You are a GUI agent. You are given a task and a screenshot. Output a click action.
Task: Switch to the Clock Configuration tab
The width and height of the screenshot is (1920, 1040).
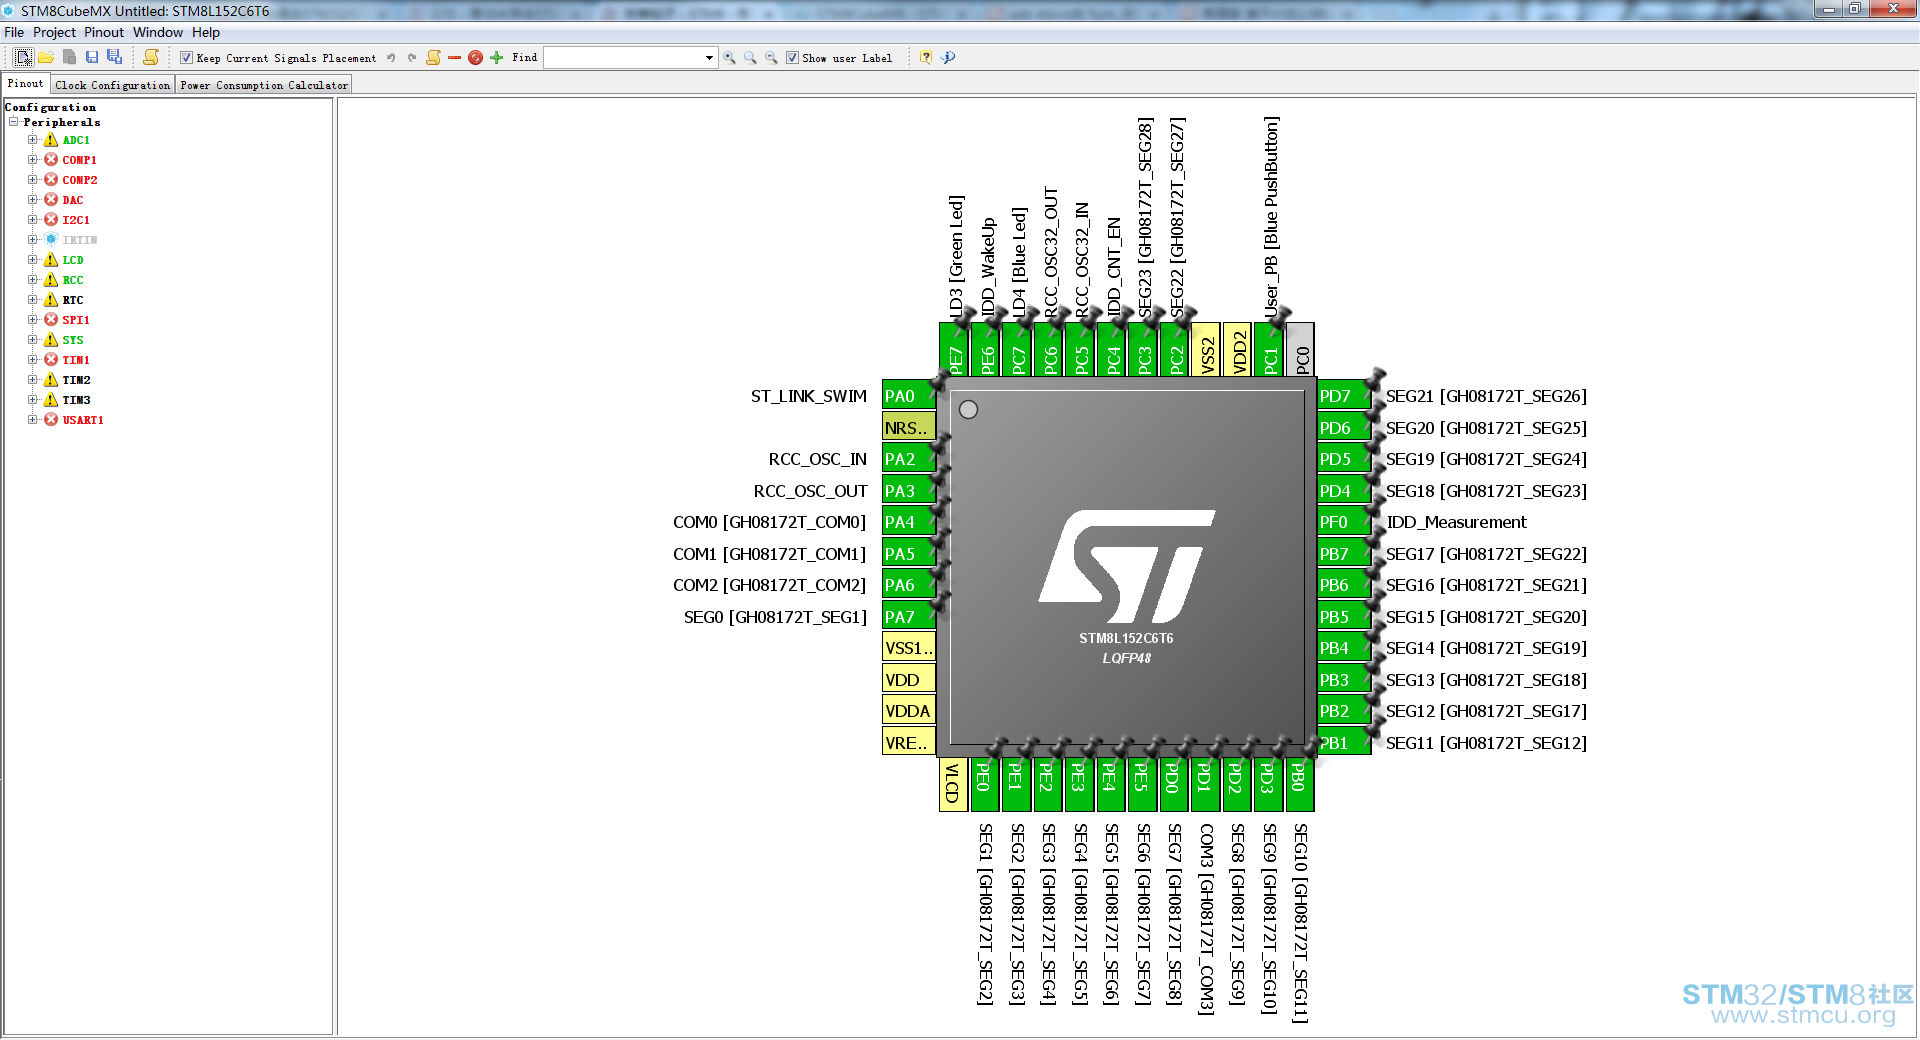113,85
